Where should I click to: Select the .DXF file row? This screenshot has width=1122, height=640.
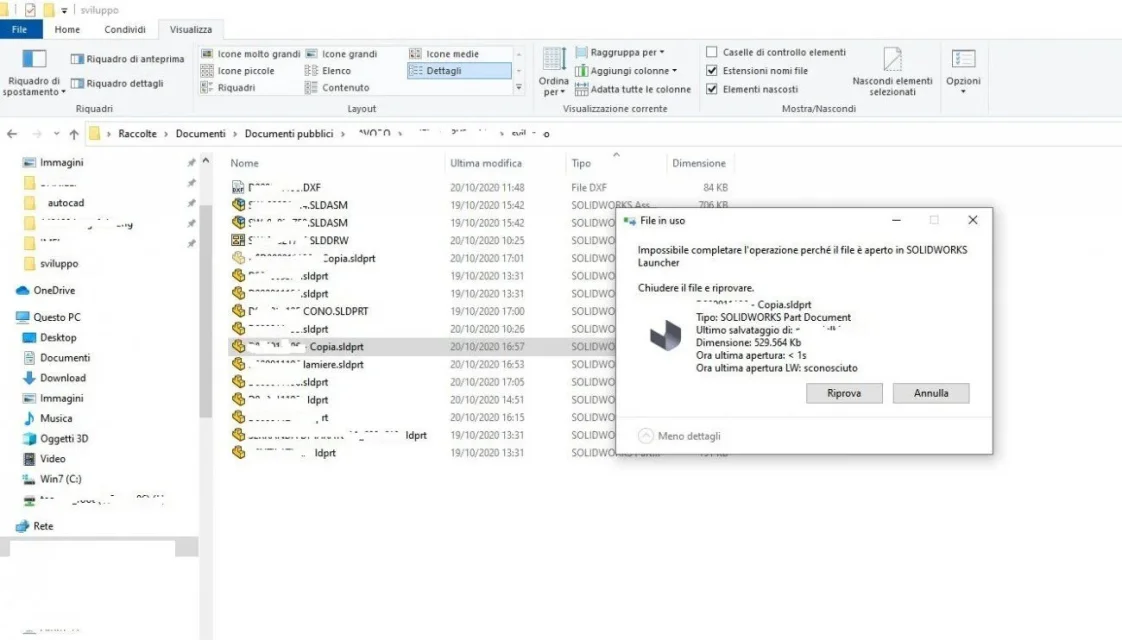coord(479,188)
